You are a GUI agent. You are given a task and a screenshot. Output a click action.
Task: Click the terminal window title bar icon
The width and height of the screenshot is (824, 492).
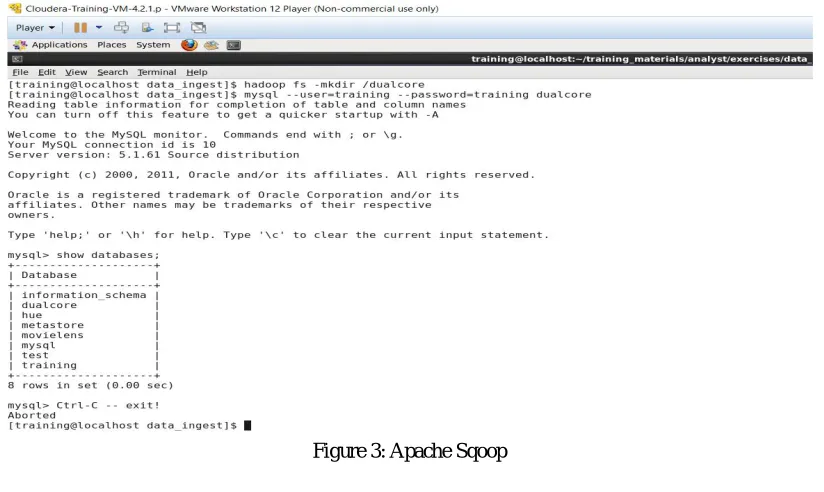(x=17, y=59)
